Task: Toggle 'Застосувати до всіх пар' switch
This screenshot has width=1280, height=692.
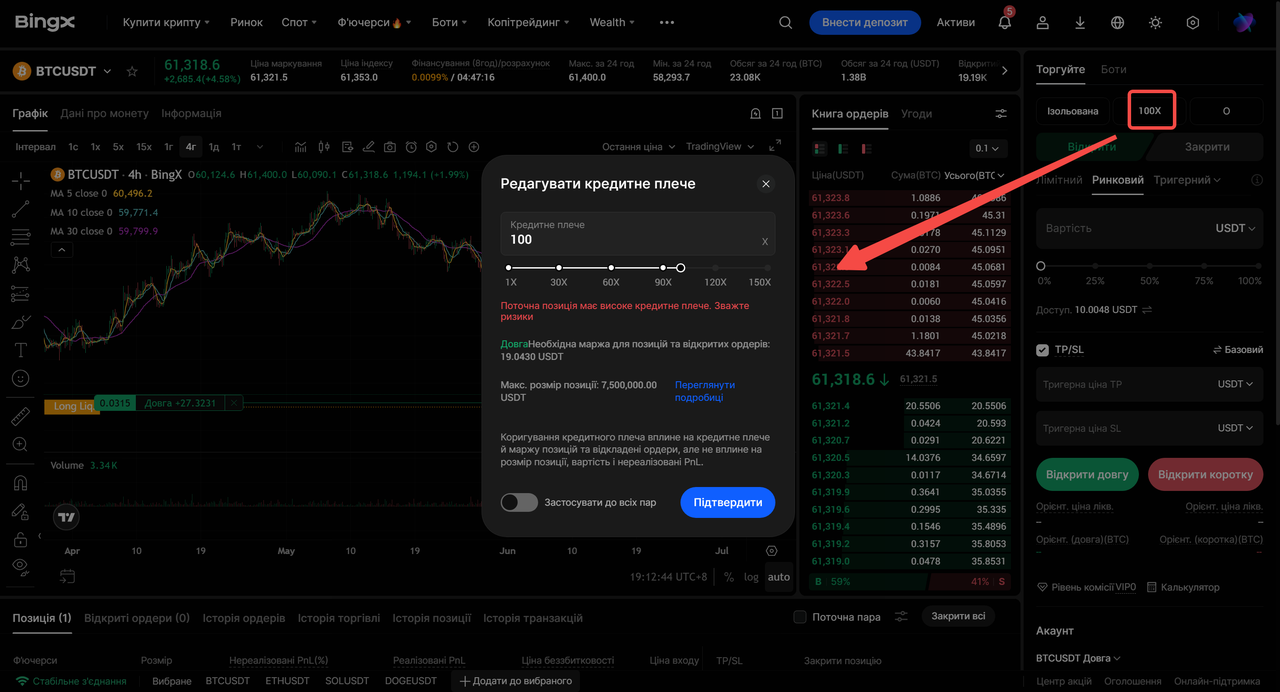Action: point(519,502)
